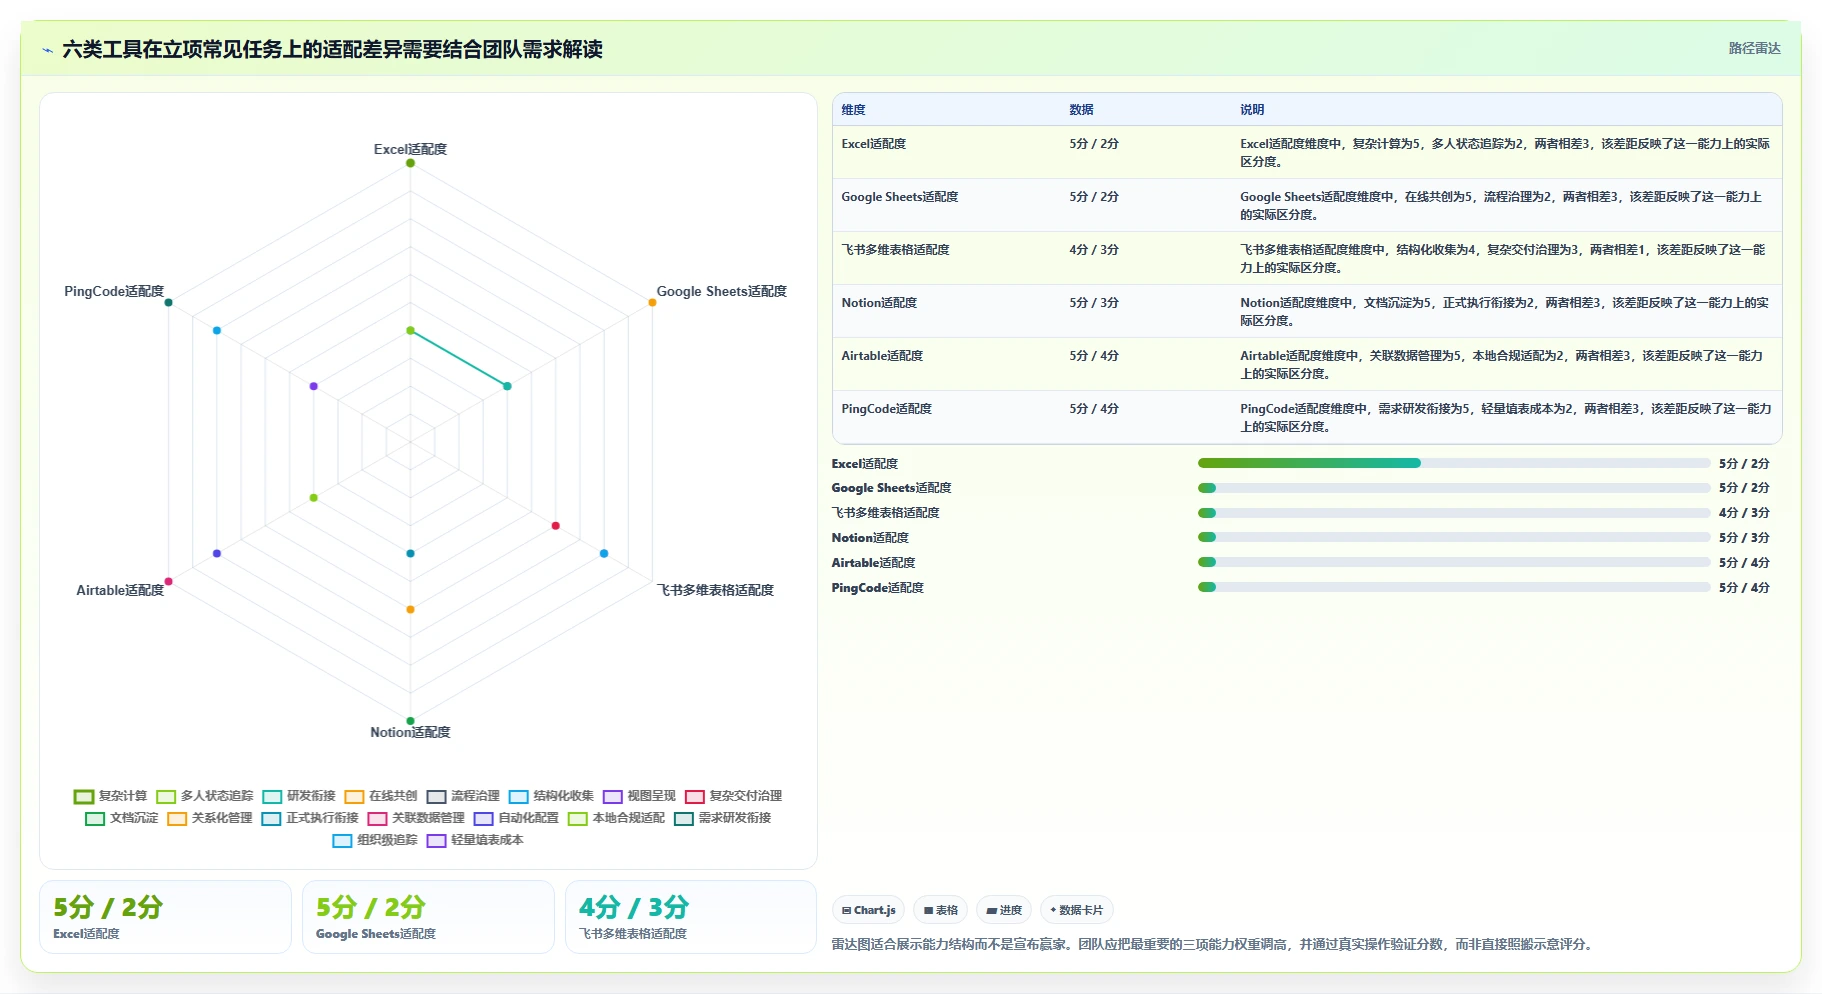Open the Google Sheets适配度 data card
The height and width of the screenshot is (994, 1822).
(428, 917)
